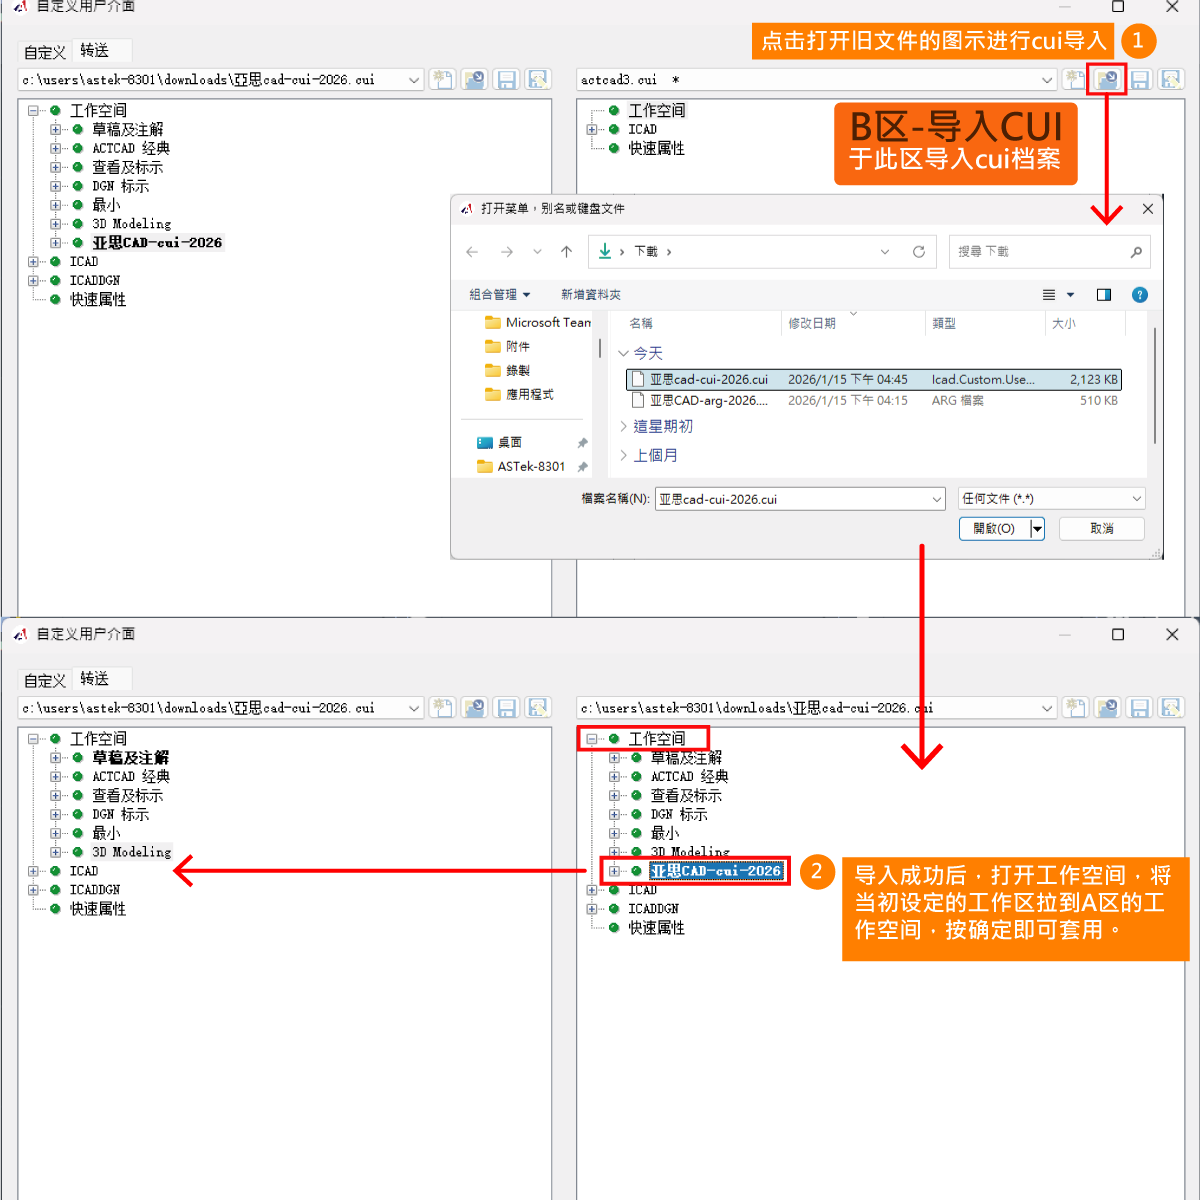Select the blue-highlighted 亚思CAD-cui-2026 workspace

(715, 871)
